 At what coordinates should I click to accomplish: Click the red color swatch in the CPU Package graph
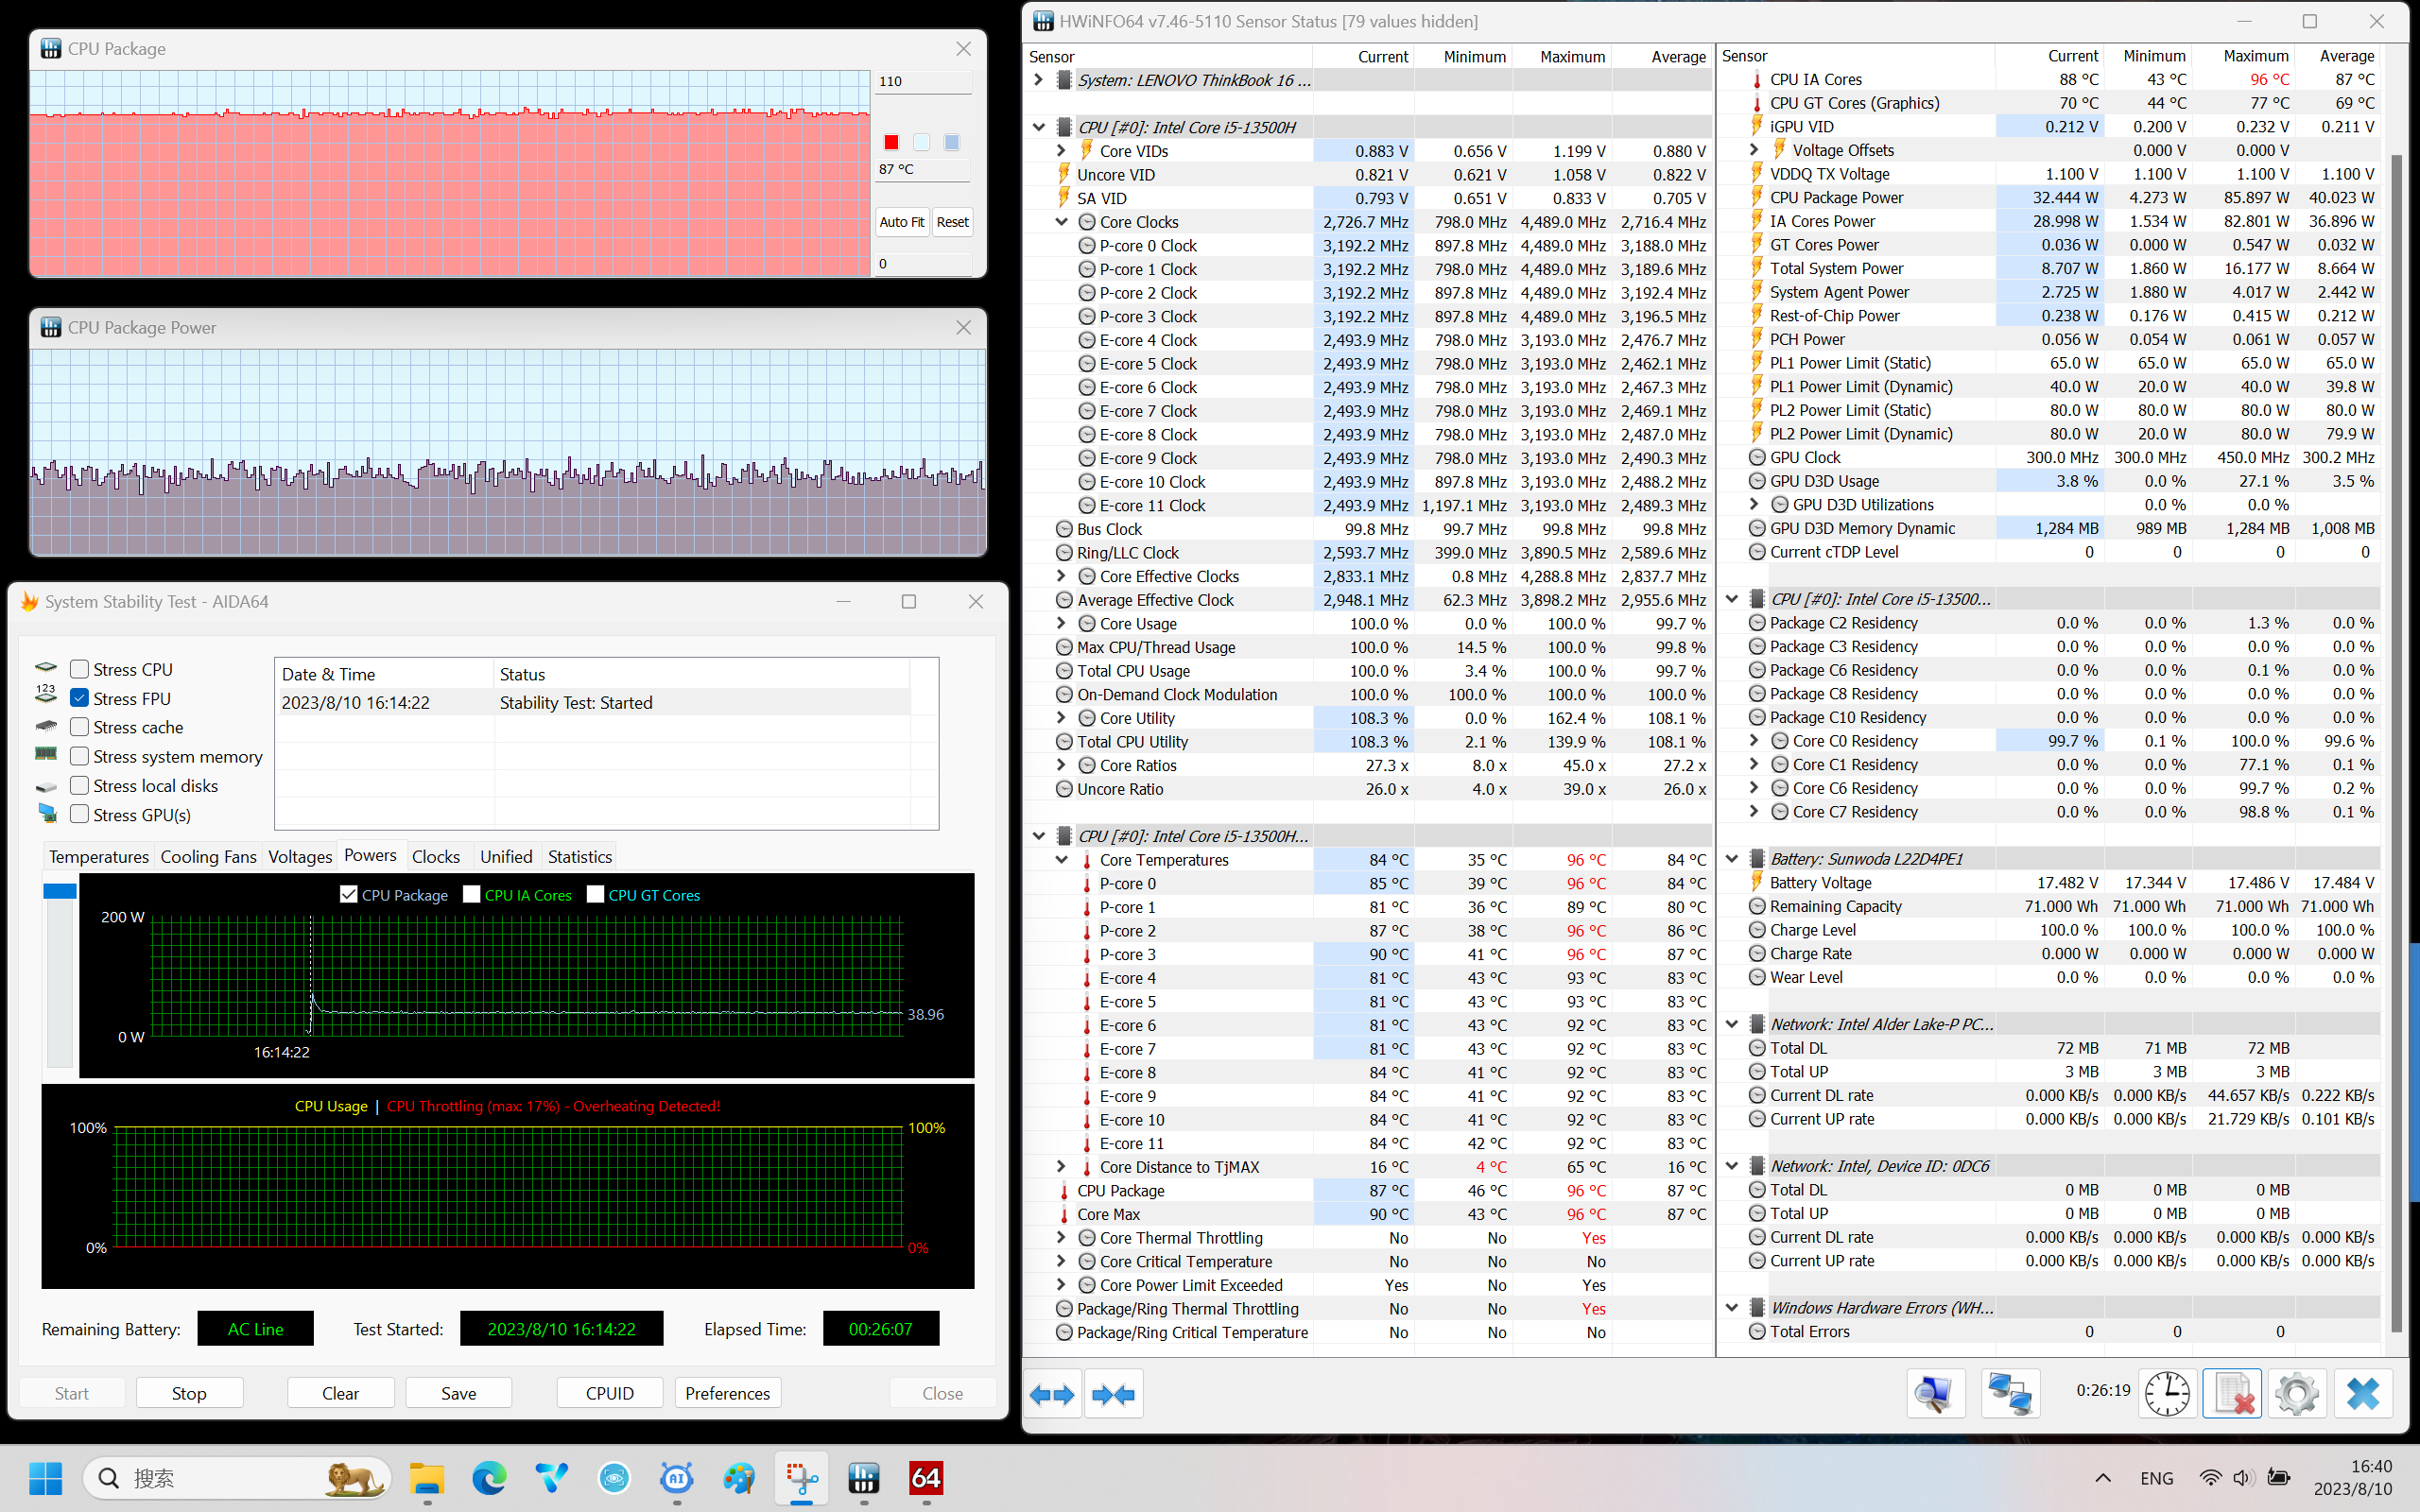[891, 142]
